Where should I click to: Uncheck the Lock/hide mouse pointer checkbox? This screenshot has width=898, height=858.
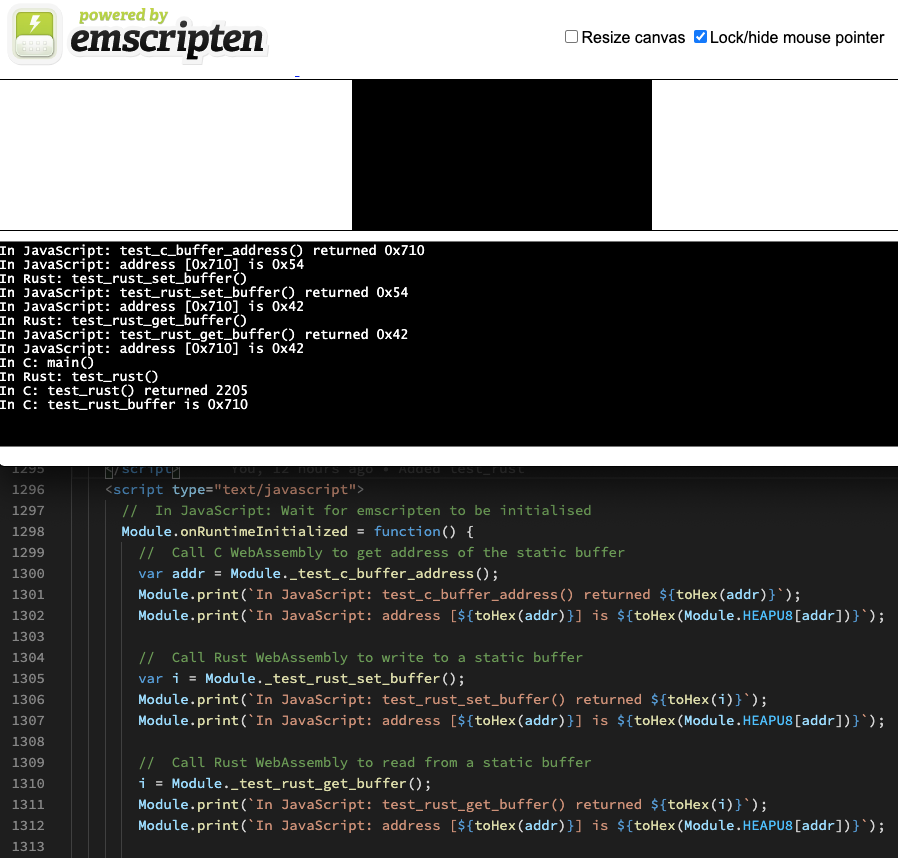click(x=701, y=37)
